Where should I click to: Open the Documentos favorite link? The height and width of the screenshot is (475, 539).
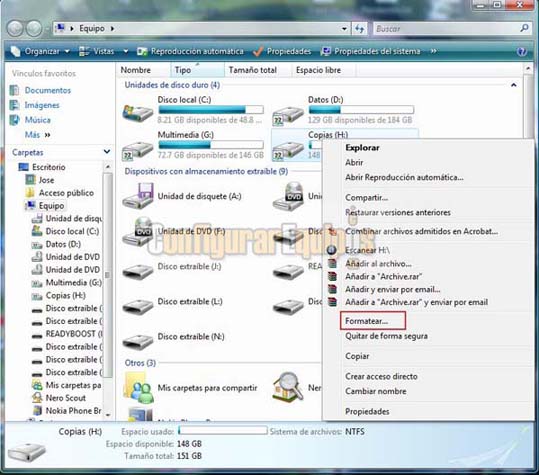pyautogui.click(x=48, y=90)
